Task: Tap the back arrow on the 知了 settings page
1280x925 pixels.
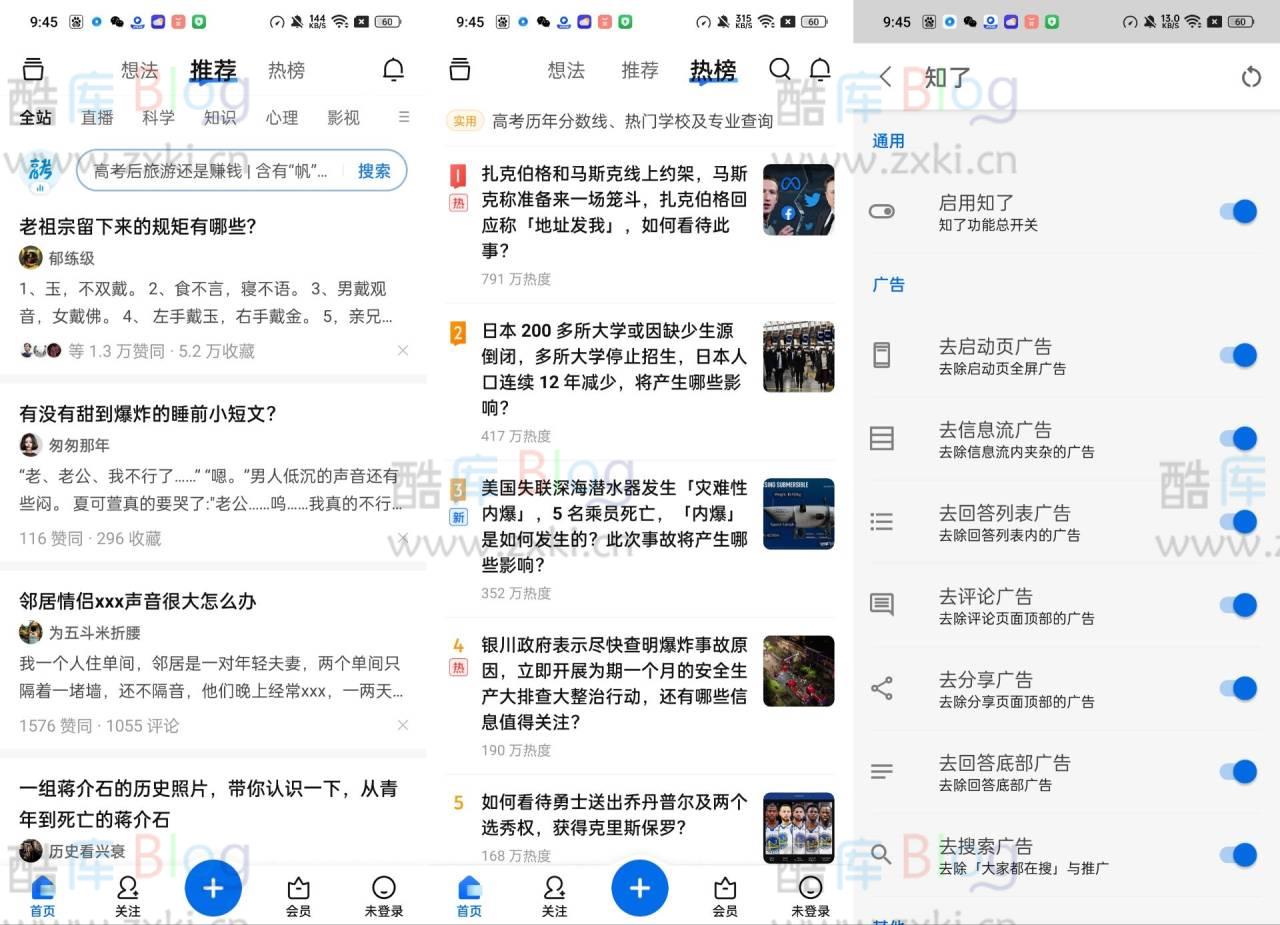Action: coord(884,77)
